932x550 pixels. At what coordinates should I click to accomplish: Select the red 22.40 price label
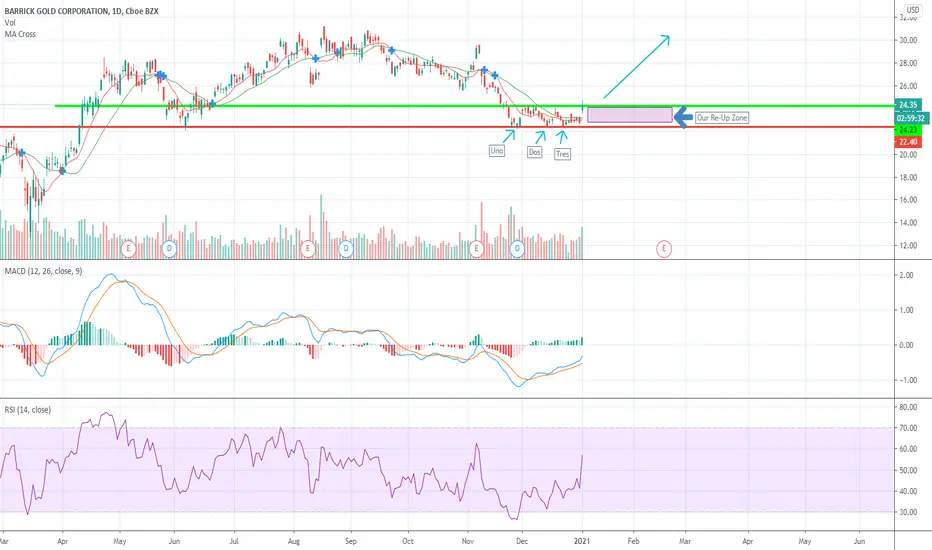pyautogui.click(x=908, y=142)
